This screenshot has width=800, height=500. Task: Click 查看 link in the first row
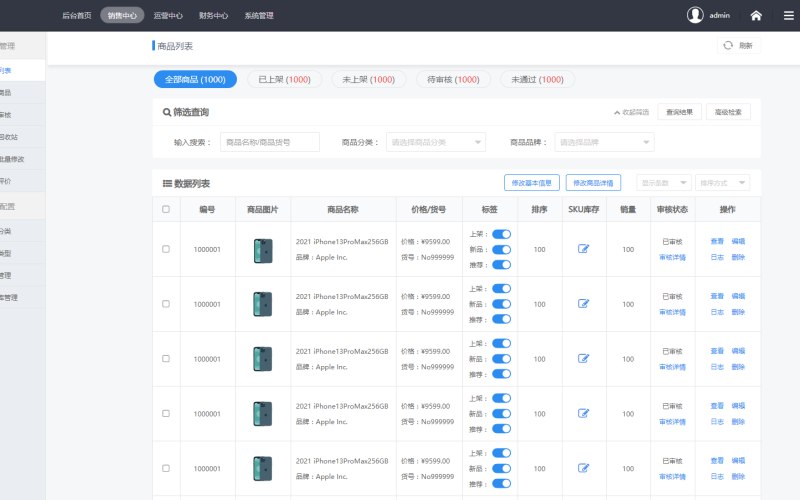(x=717, y=241)
